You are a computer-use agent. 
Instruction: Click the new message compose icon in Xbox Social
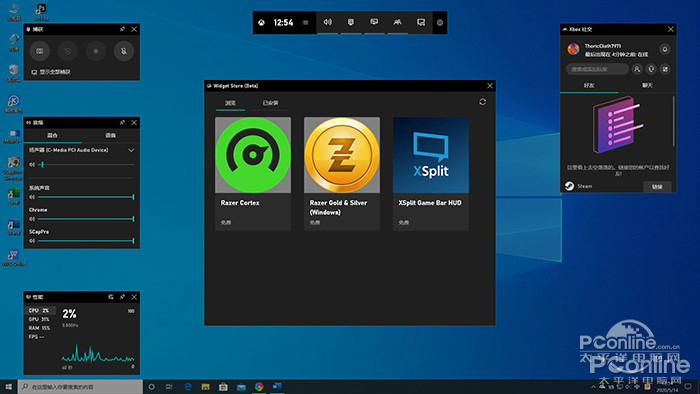(665, 69)
